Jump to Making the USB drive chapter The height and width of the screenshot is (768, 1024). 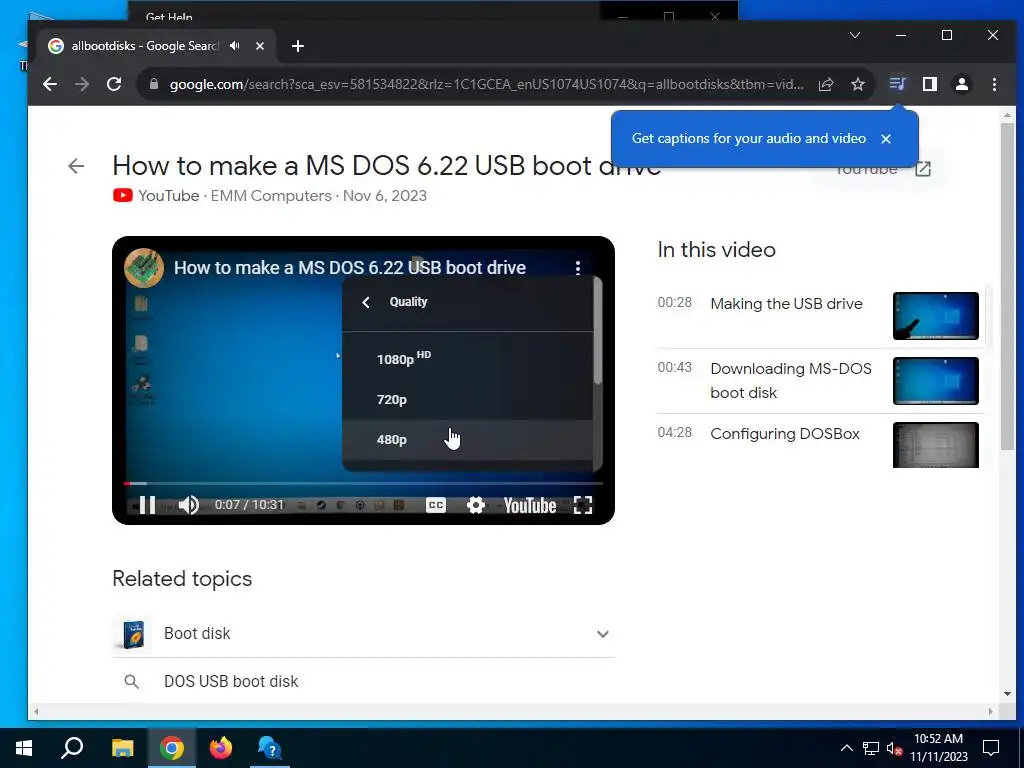tap(786, 304)
